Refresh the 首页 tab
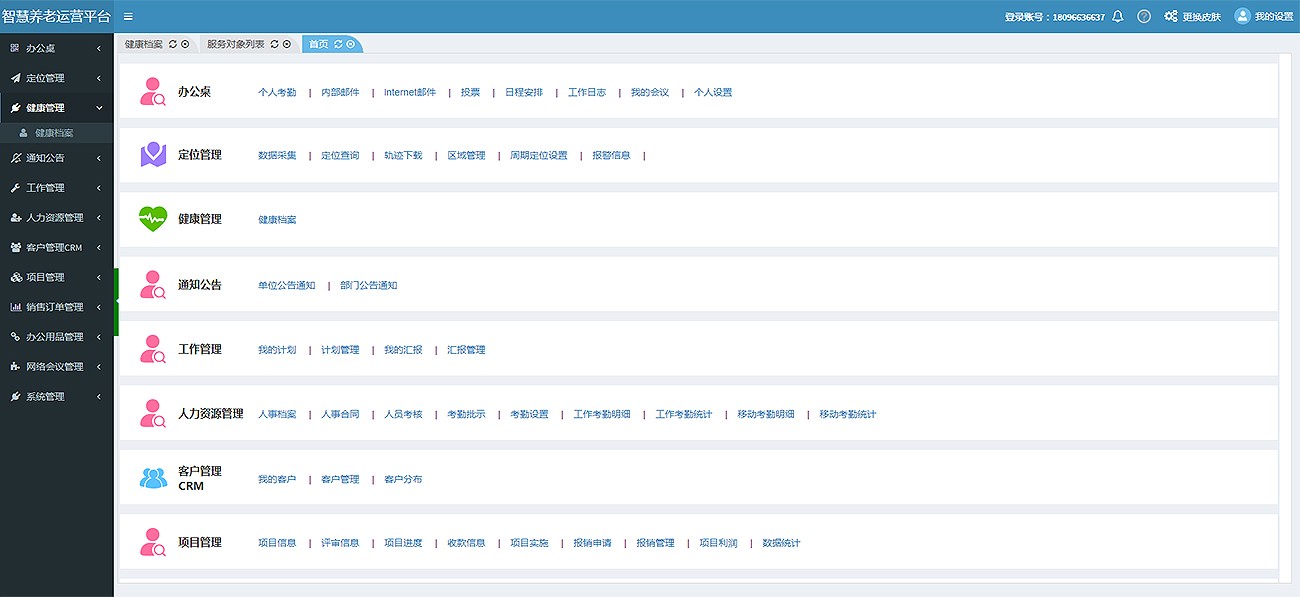Viewport: 1300px width, 597px height. (x=338, y=44)
